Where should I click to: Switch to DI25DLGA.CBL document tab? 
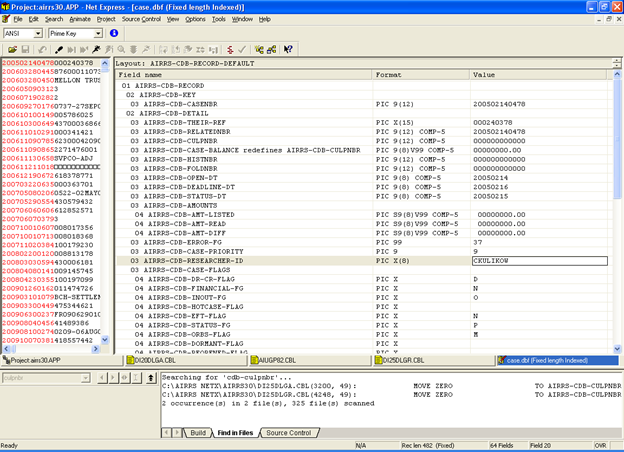click(x=157, y=360)
